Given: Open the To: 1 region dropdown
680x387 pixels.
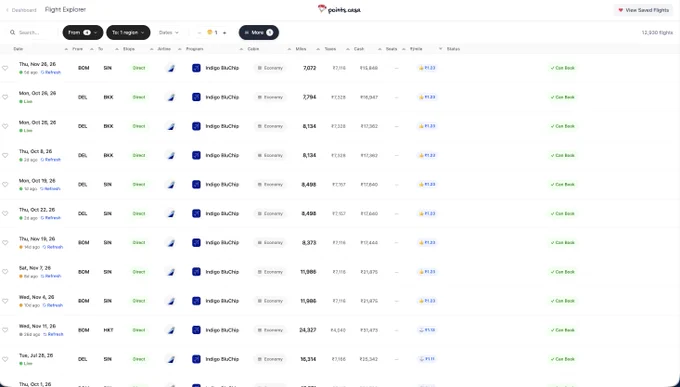Looking at the screenshot, I should point(128,33).
